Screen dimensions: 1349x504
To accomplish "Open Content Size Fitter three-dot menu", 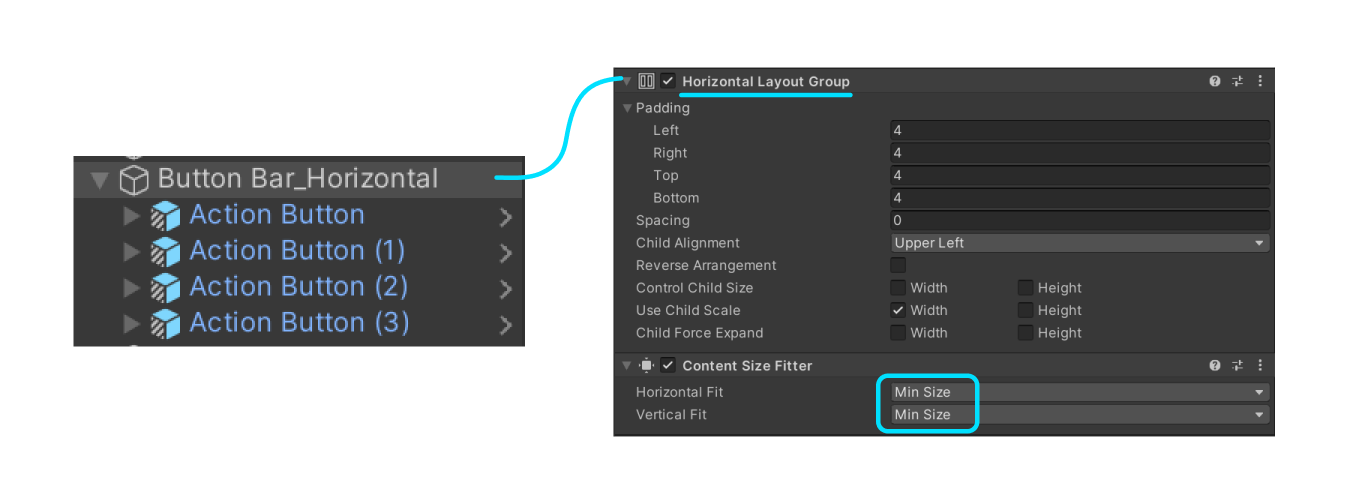I will point(1259,365).
